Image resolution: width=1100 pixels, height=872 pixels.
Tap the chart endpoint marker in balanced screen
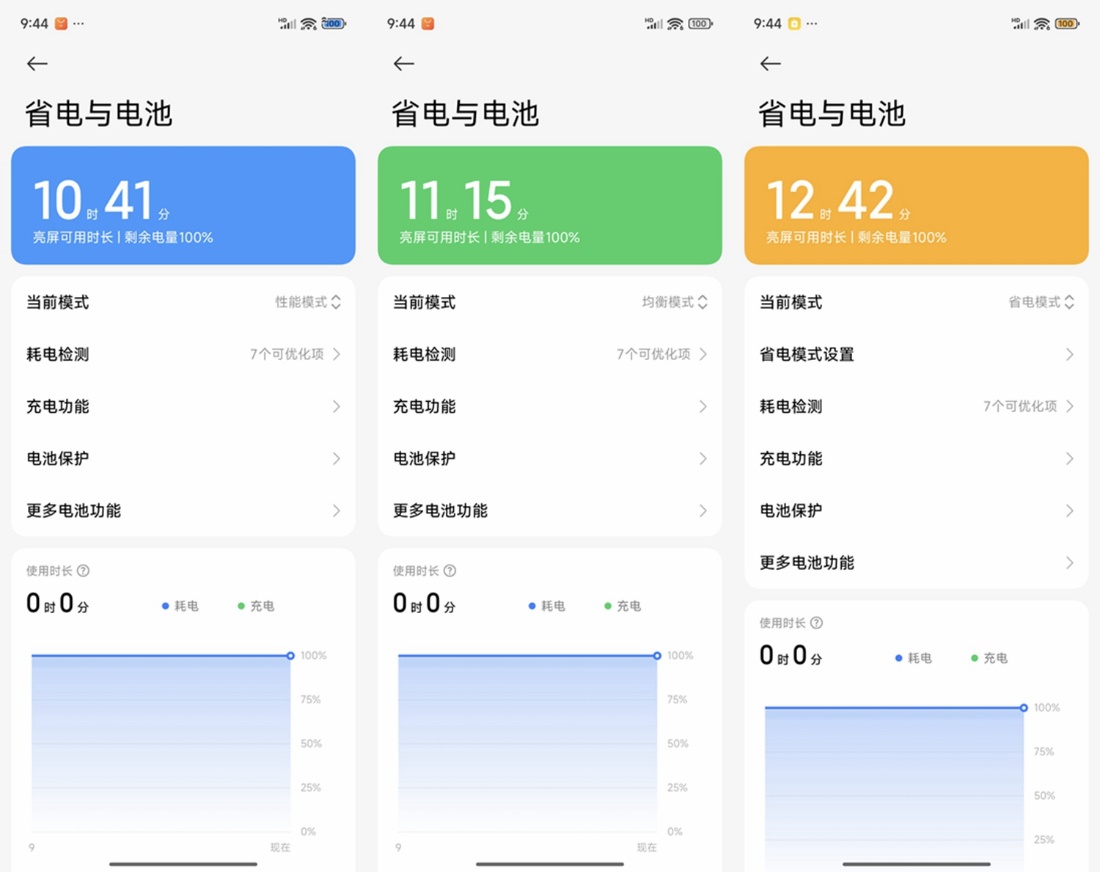(x=657, y=655)
